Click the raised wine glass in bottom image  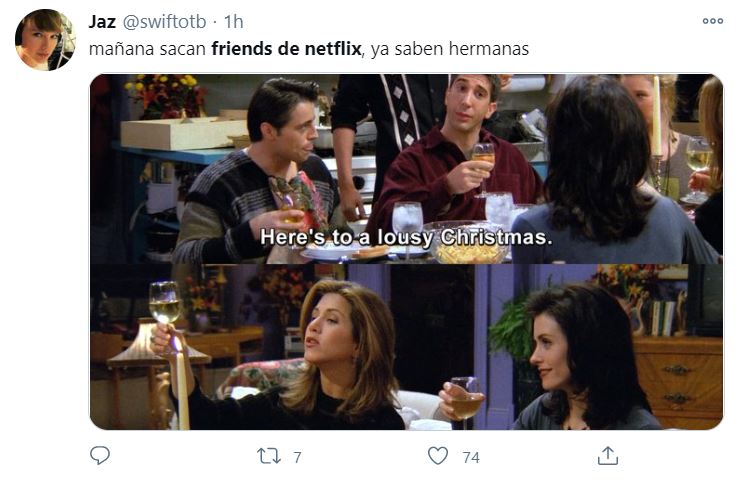point(164,304)
